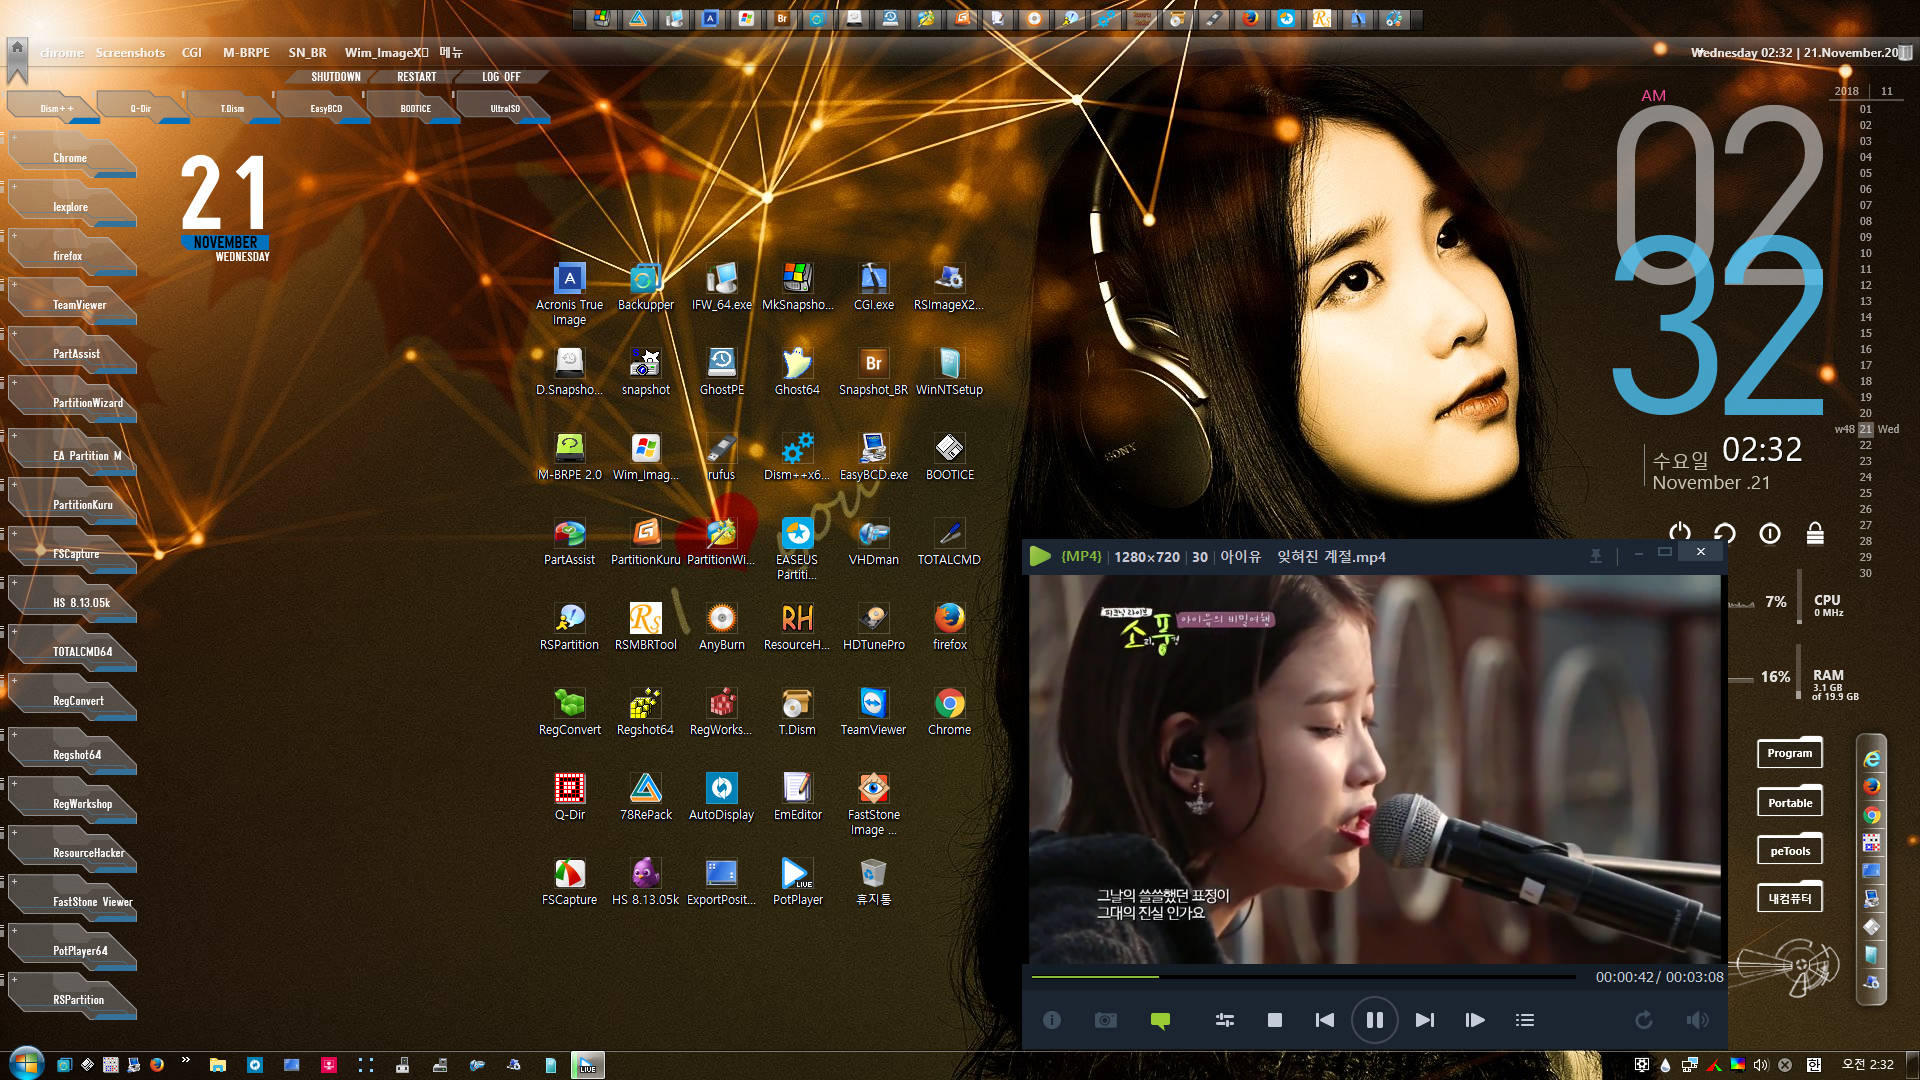Select the UltraISO tab
This screenshot has width=1920, height=1080.
coord(504,108)
